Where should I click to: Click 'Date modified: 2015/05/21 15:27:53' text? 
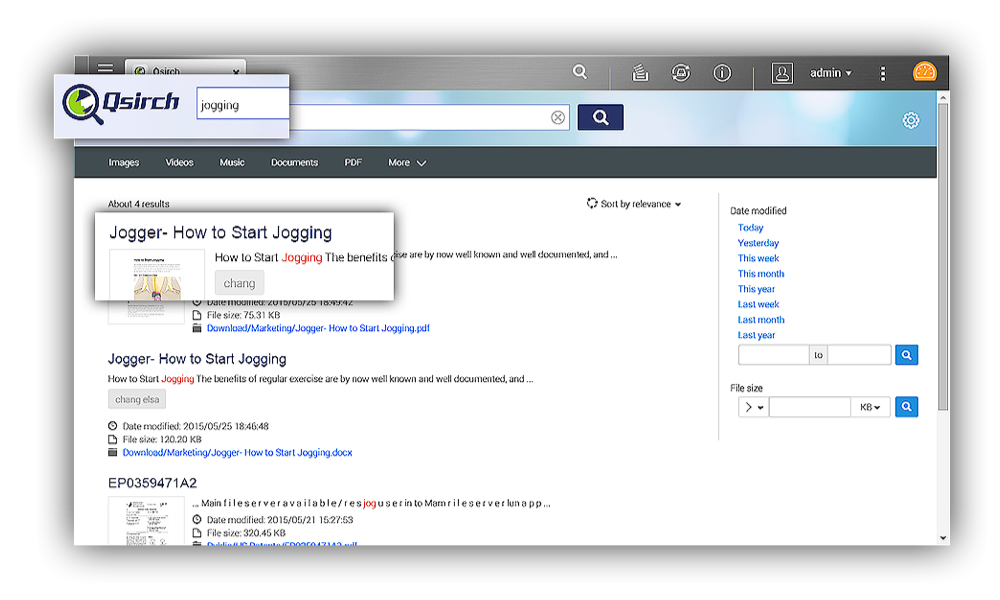coord(280,520)
